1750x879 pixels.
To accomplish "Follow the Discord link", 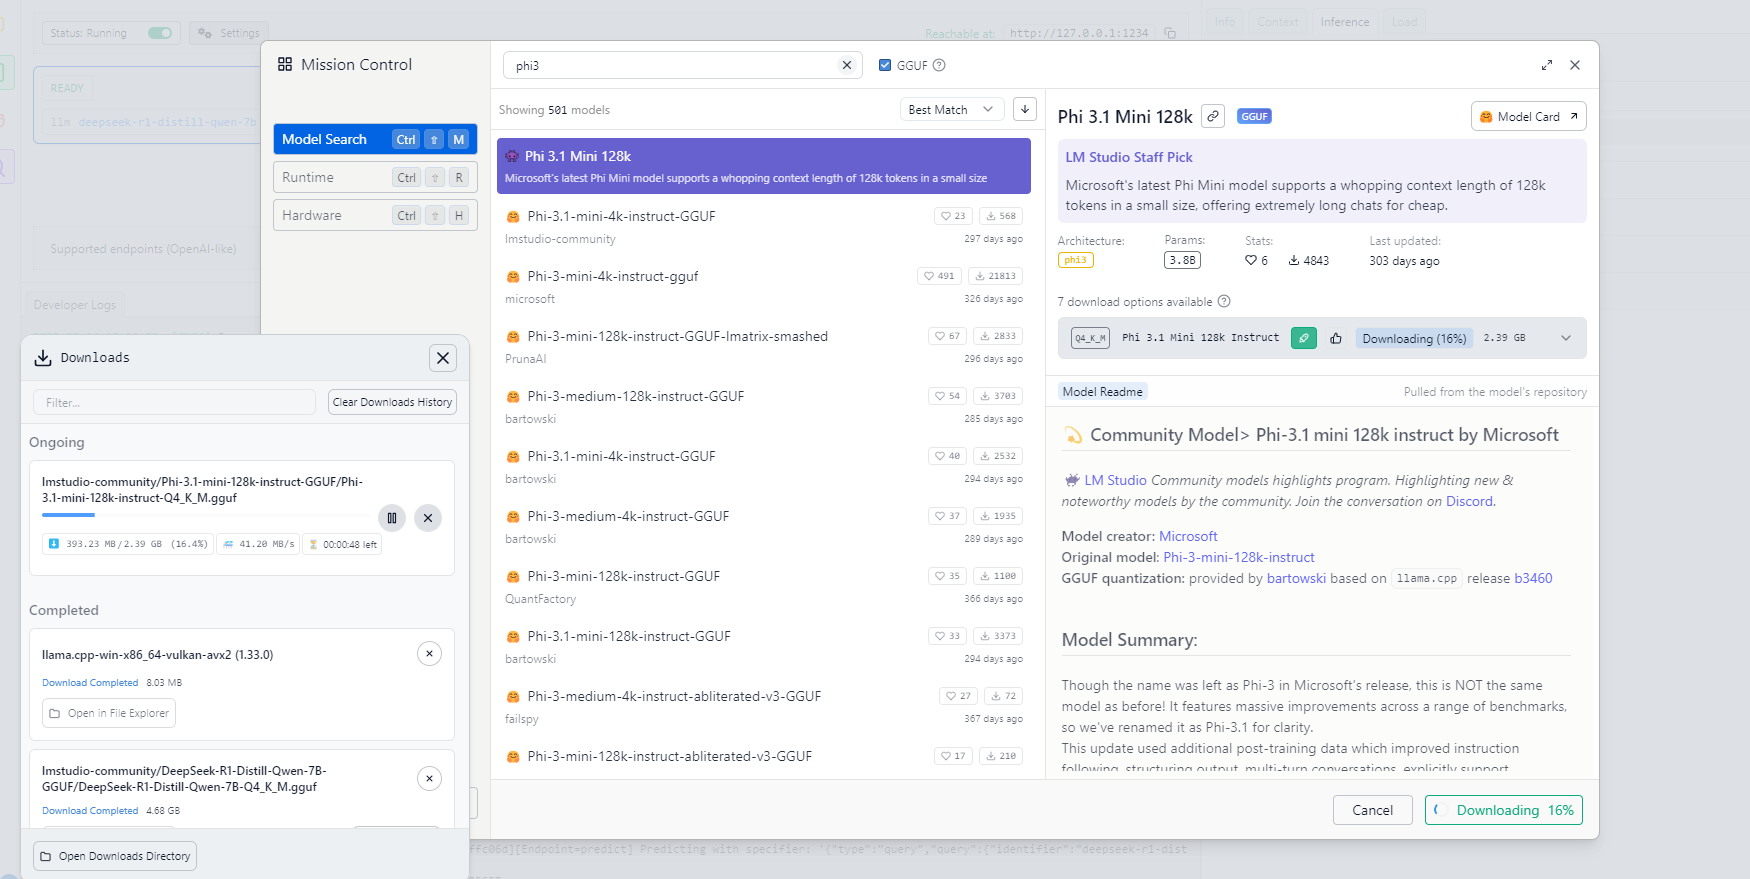I will [x=1469, y=501].
